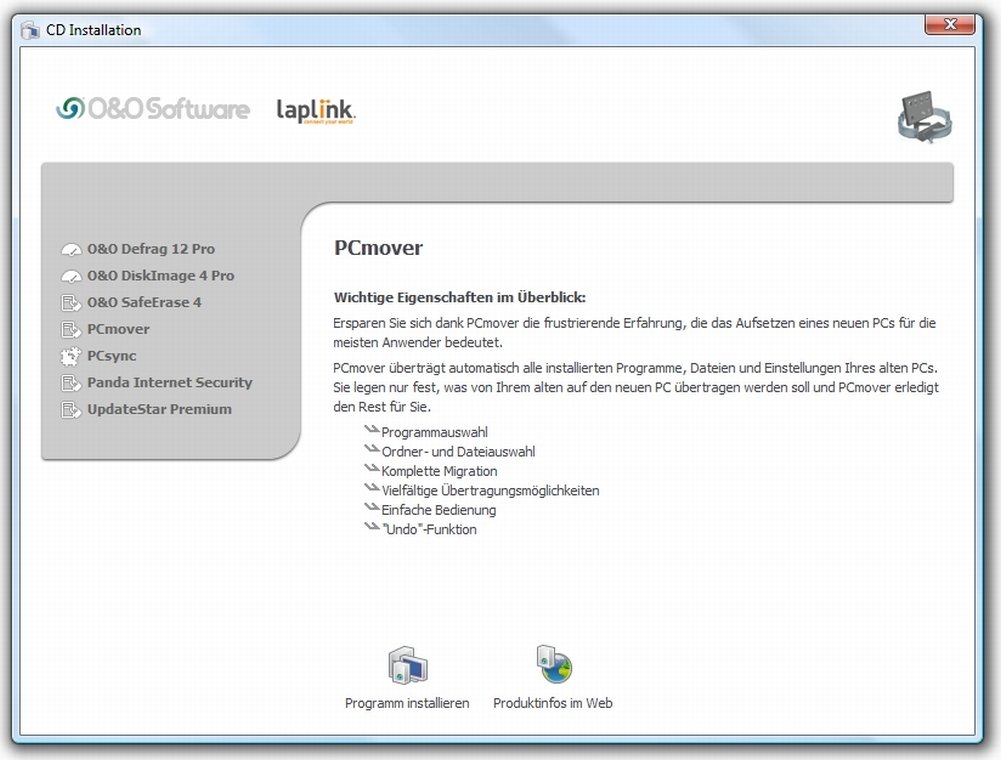Click the Programm installieren label

click(407, 703)
